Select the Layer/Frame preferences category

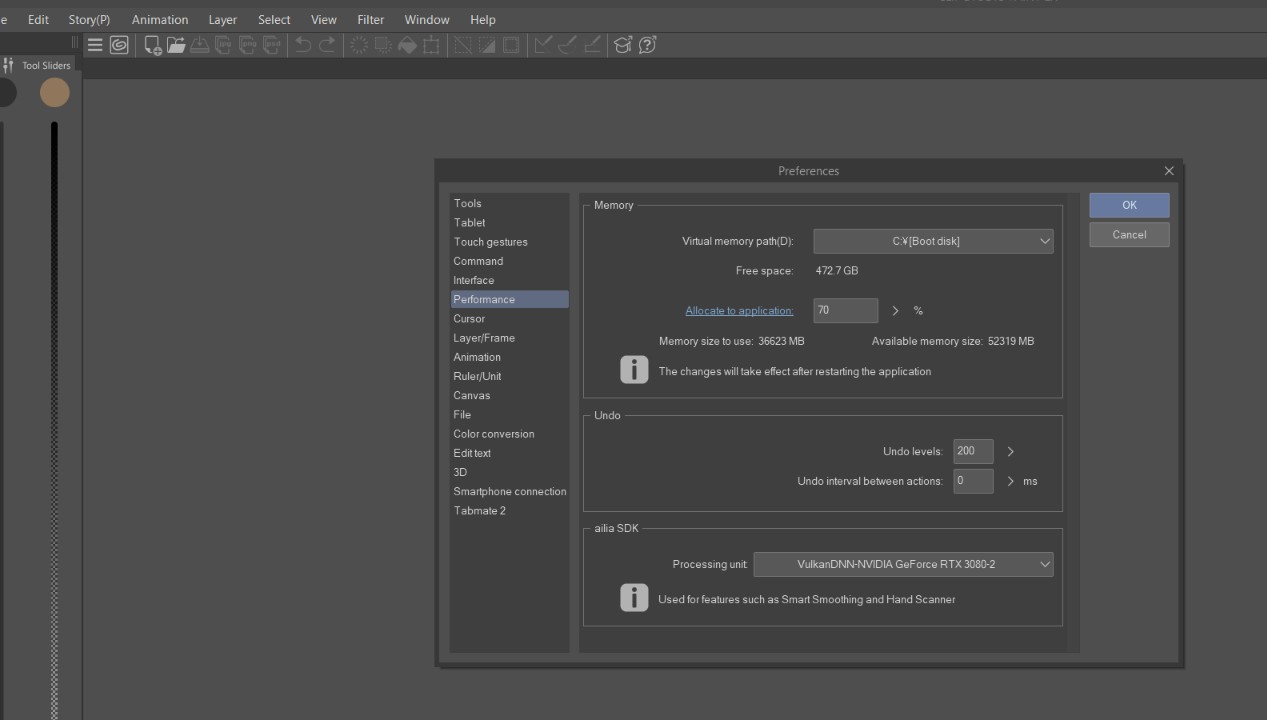509,338
